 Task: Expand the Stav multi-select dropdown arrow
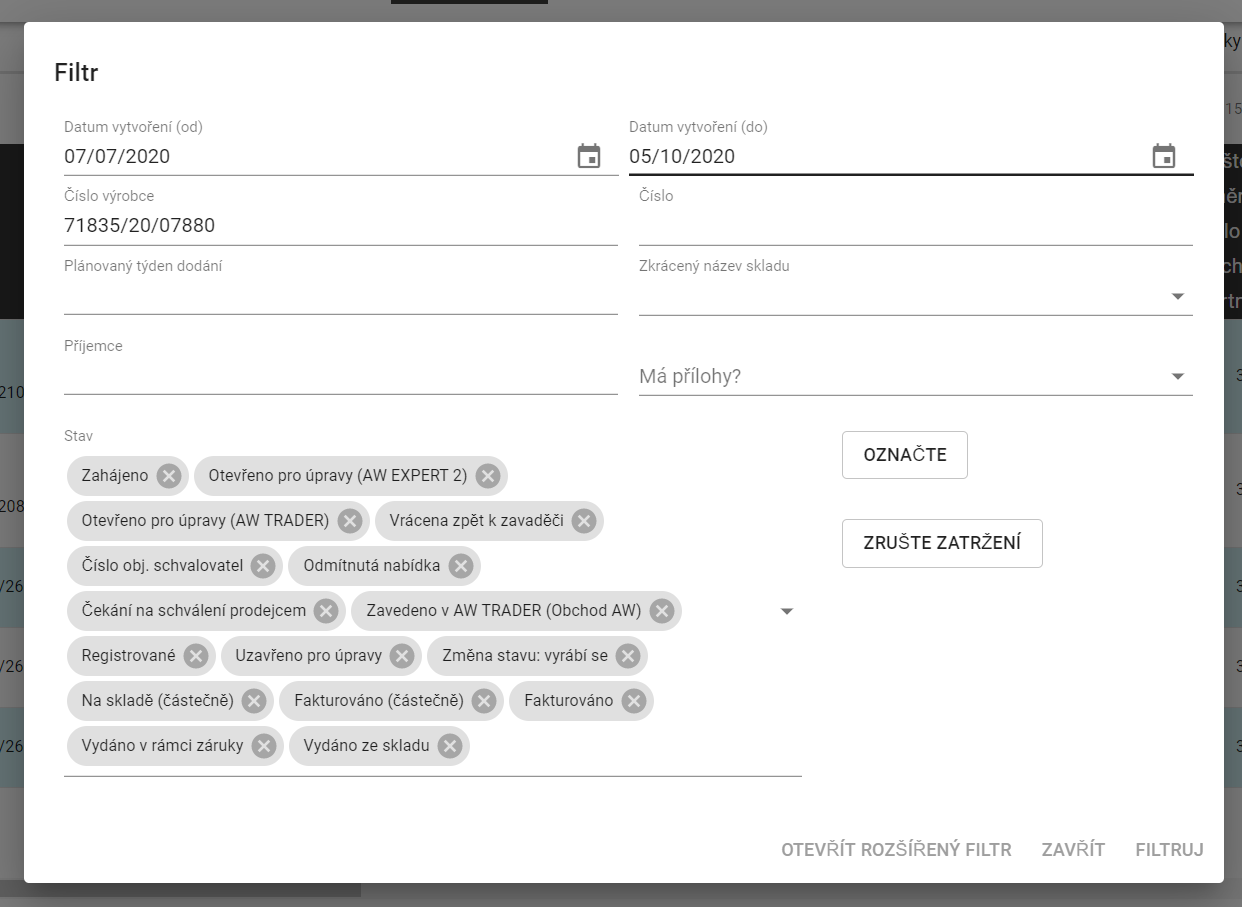click(x=786, y=611)
